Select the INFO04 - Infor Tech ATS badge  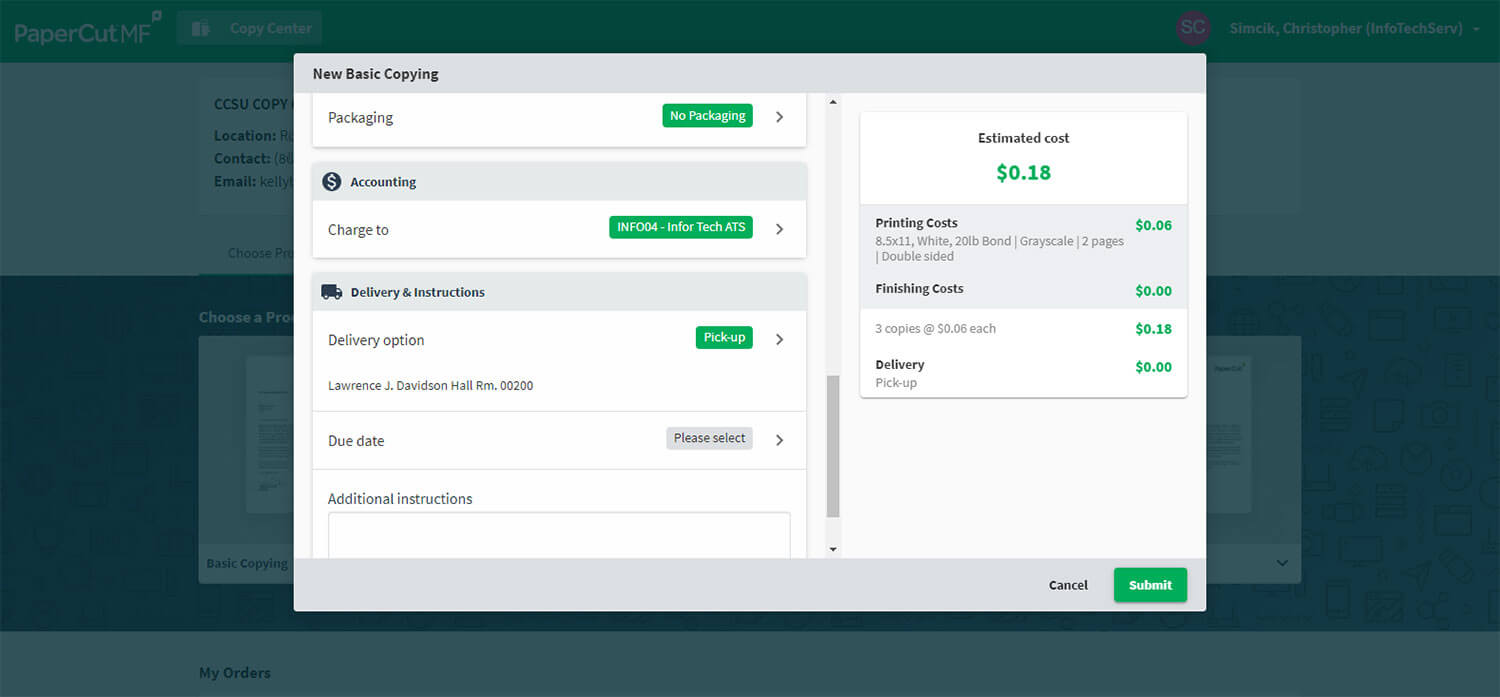coord(681,227)
